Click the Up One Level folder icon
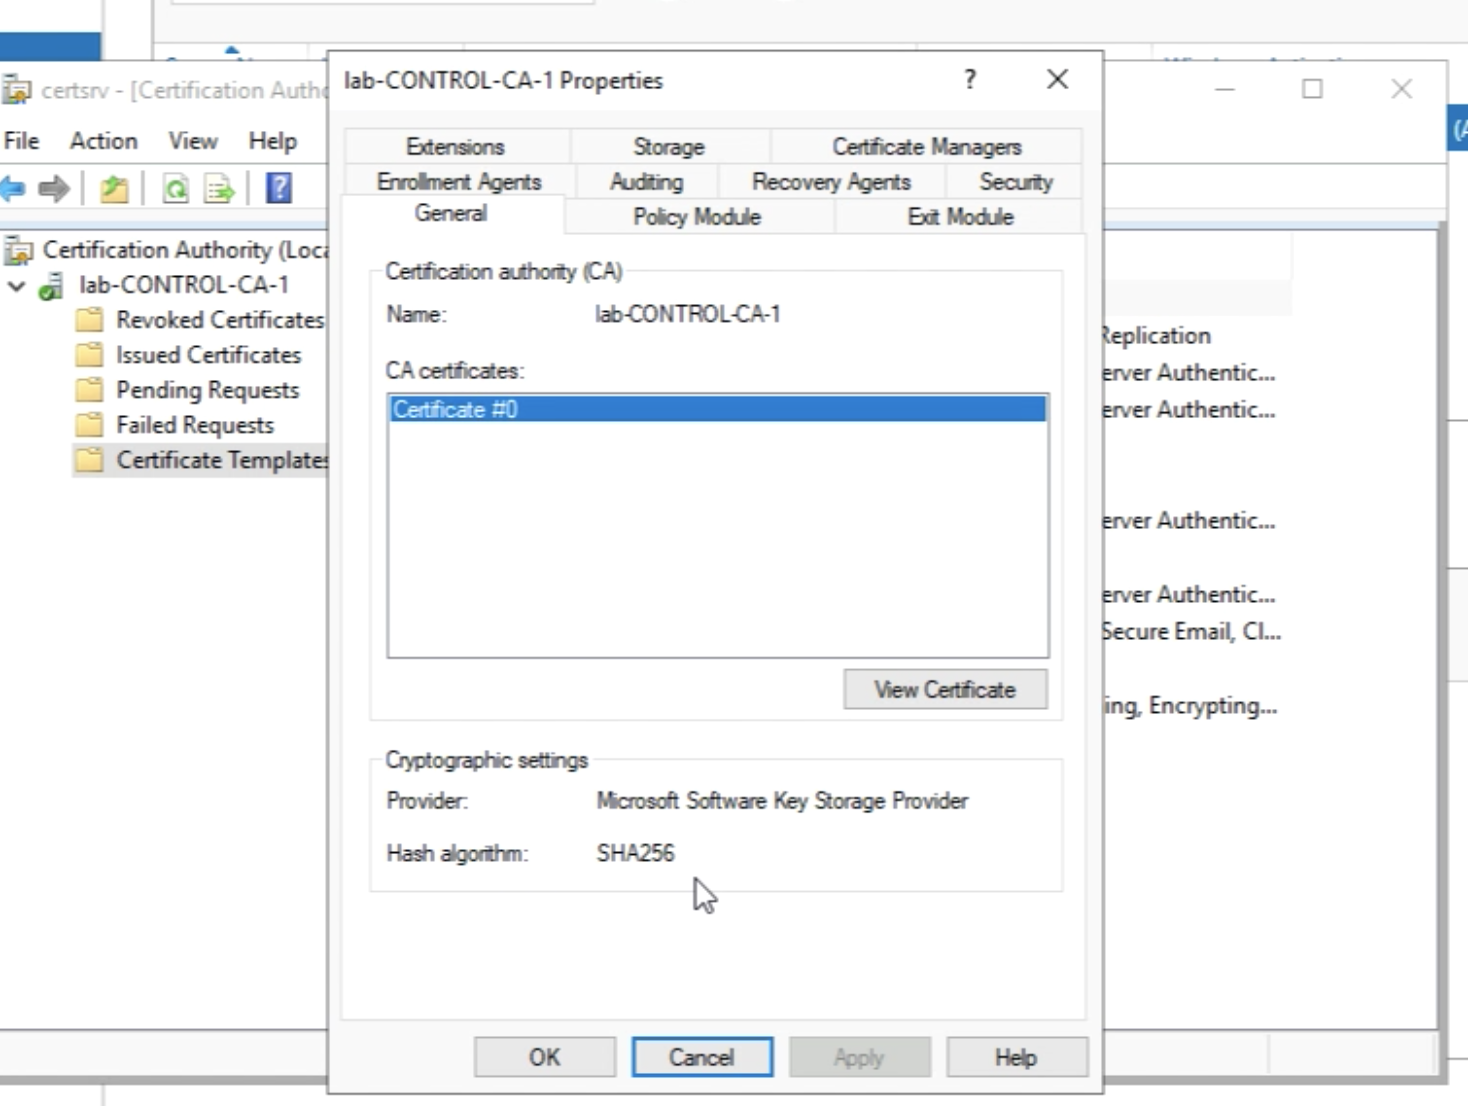 pyautogui.click(x=114, y=188)
